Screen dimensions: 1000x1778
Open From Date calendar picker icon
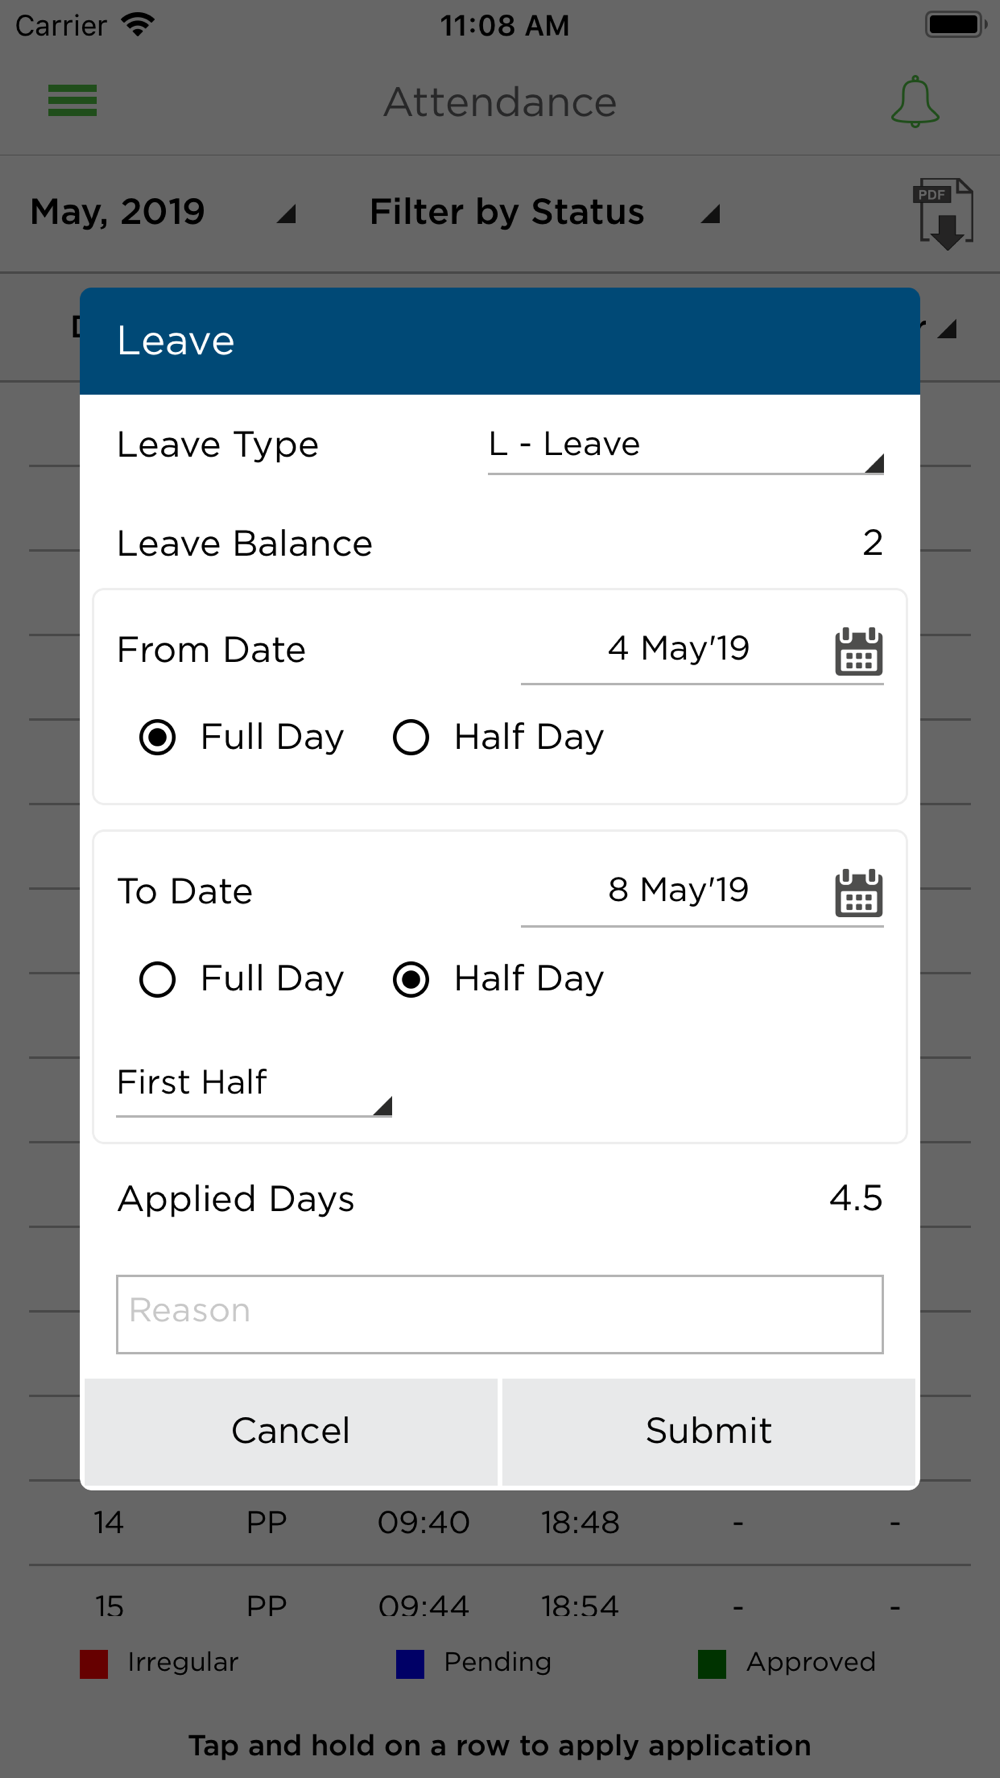(859, 651)
